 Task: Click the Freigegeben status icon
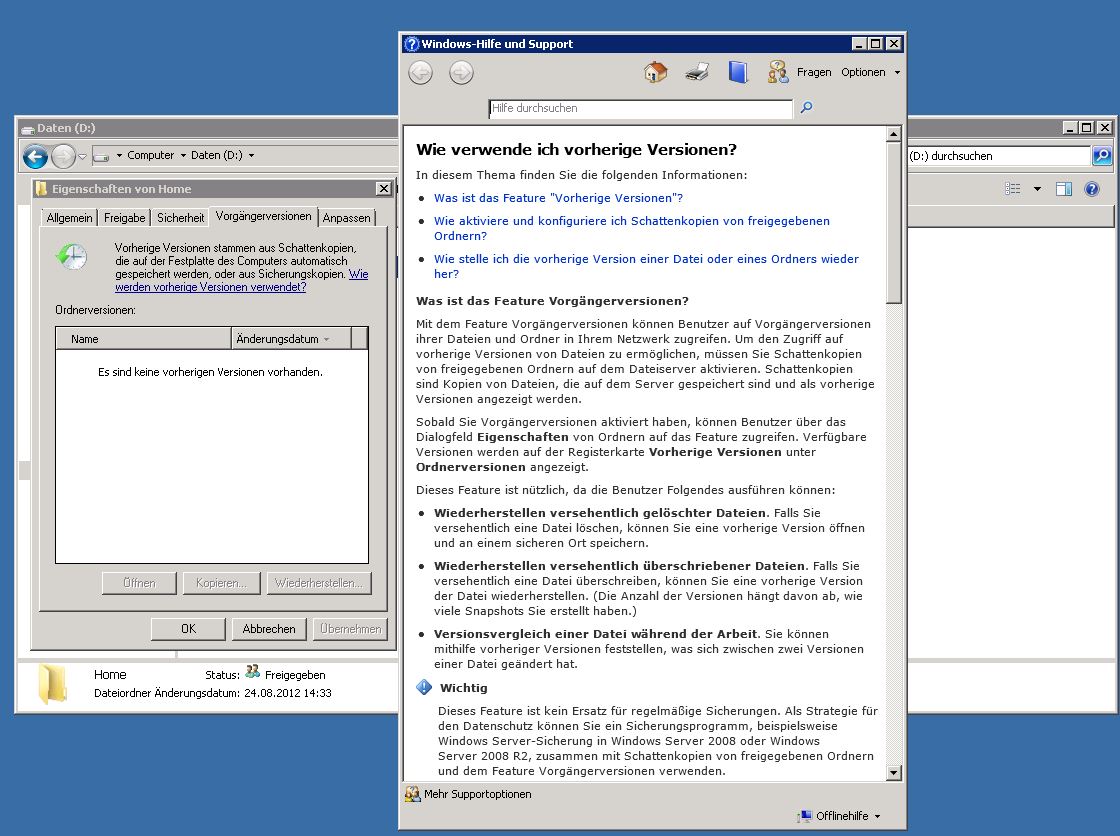pos(252,672)
